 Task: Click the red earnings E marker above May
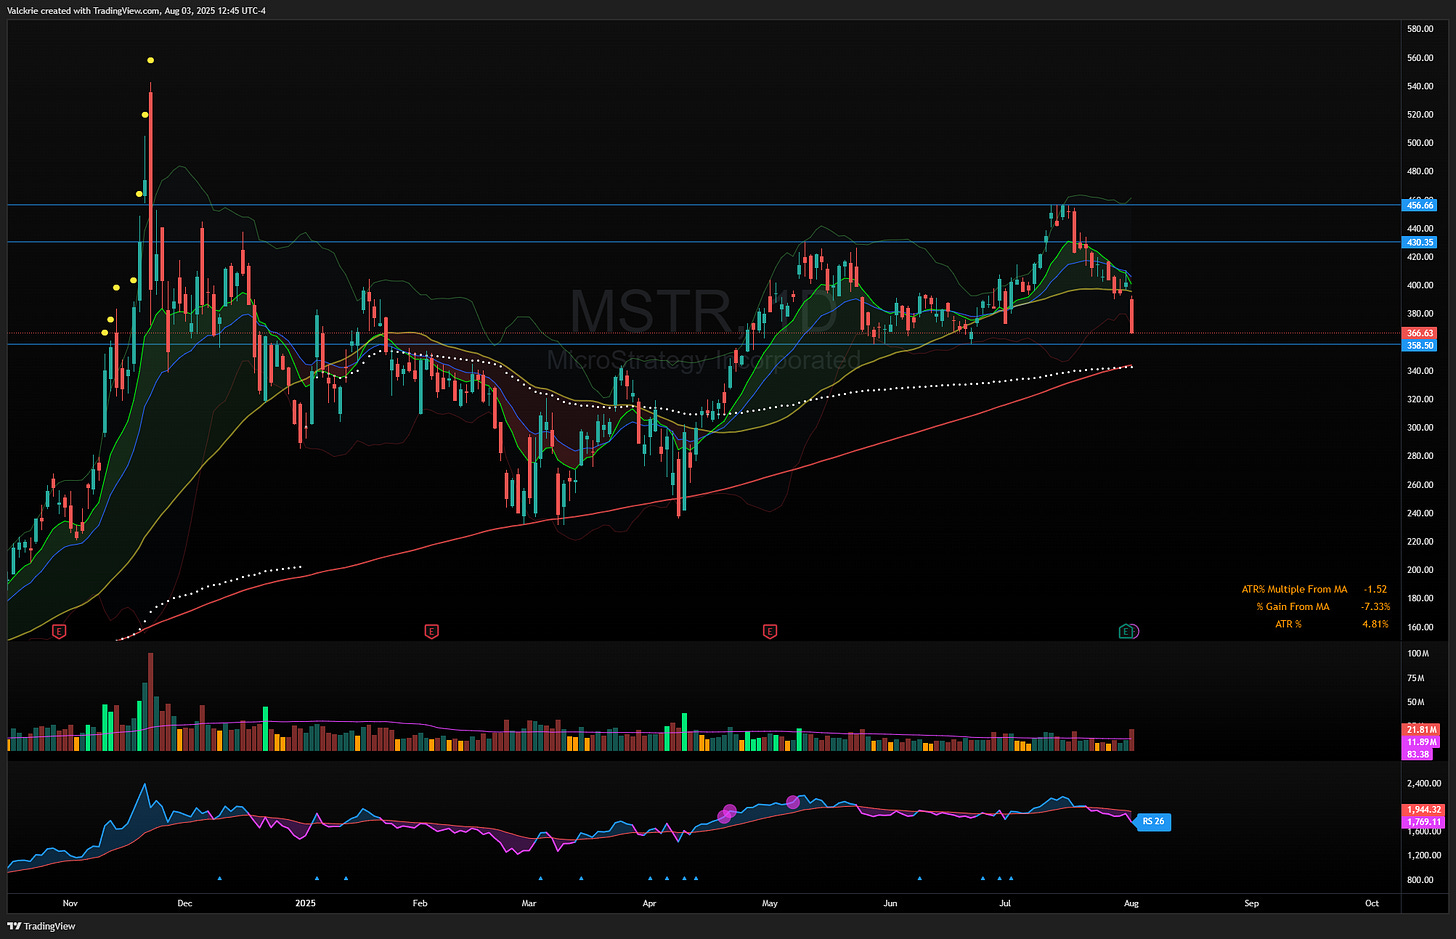tap(769, 631)
